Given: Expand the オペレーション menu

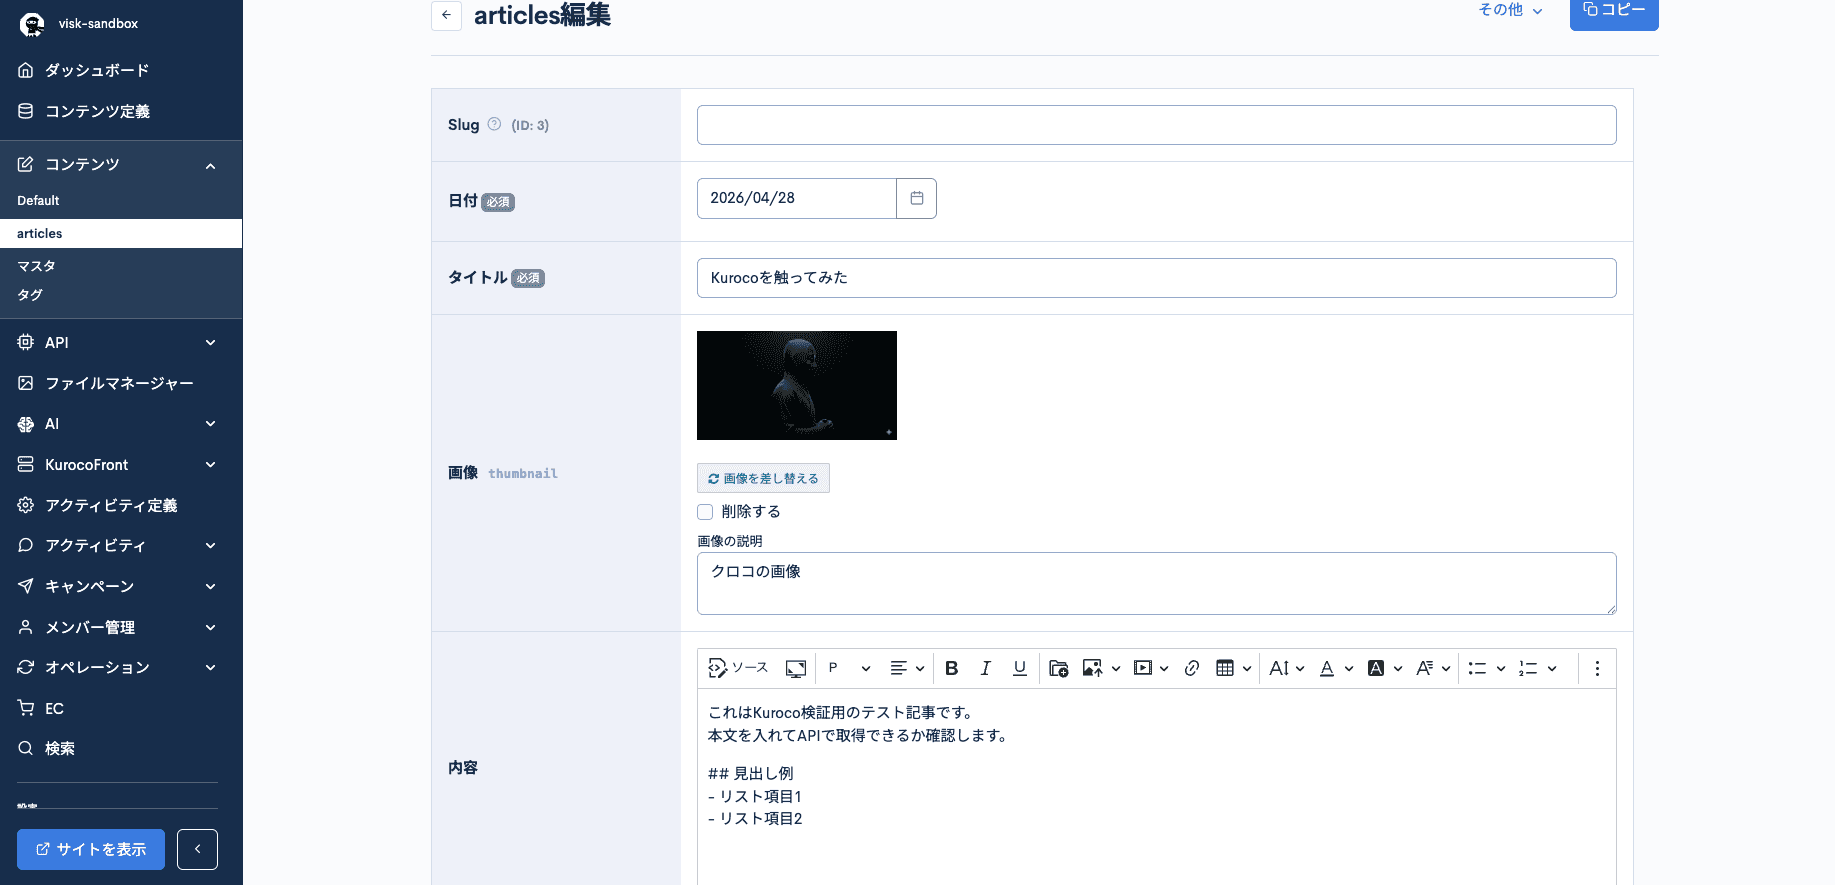Looking at the screenshot, I should pyautogui.click(x=121, y=667).
